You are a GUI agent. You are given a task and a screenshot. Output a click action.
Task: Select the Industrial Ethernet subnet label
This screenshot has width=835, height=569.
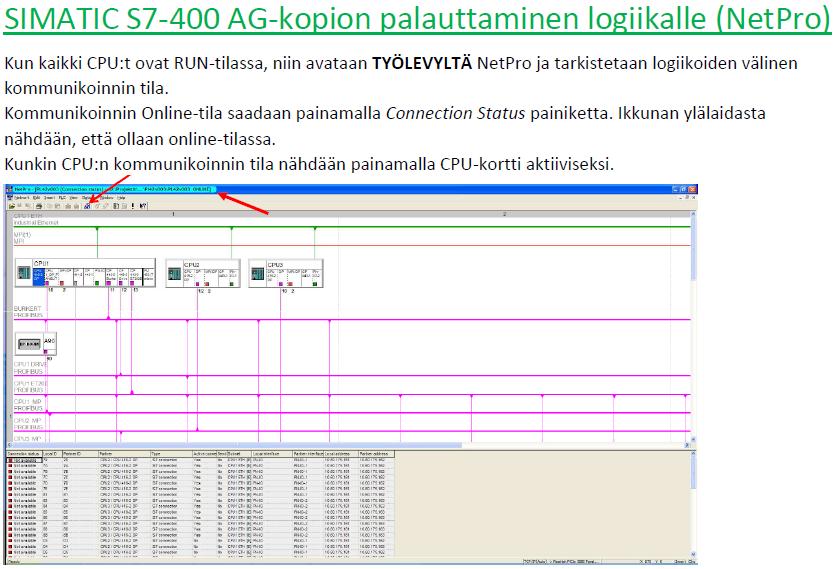tap(36, 222)
